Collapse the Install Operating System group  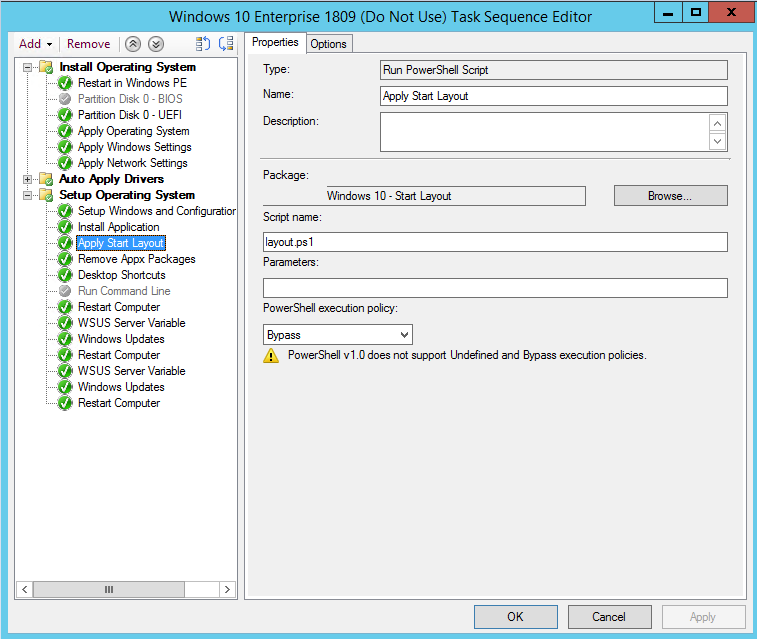pyautogui.click(x=28, y=67)
